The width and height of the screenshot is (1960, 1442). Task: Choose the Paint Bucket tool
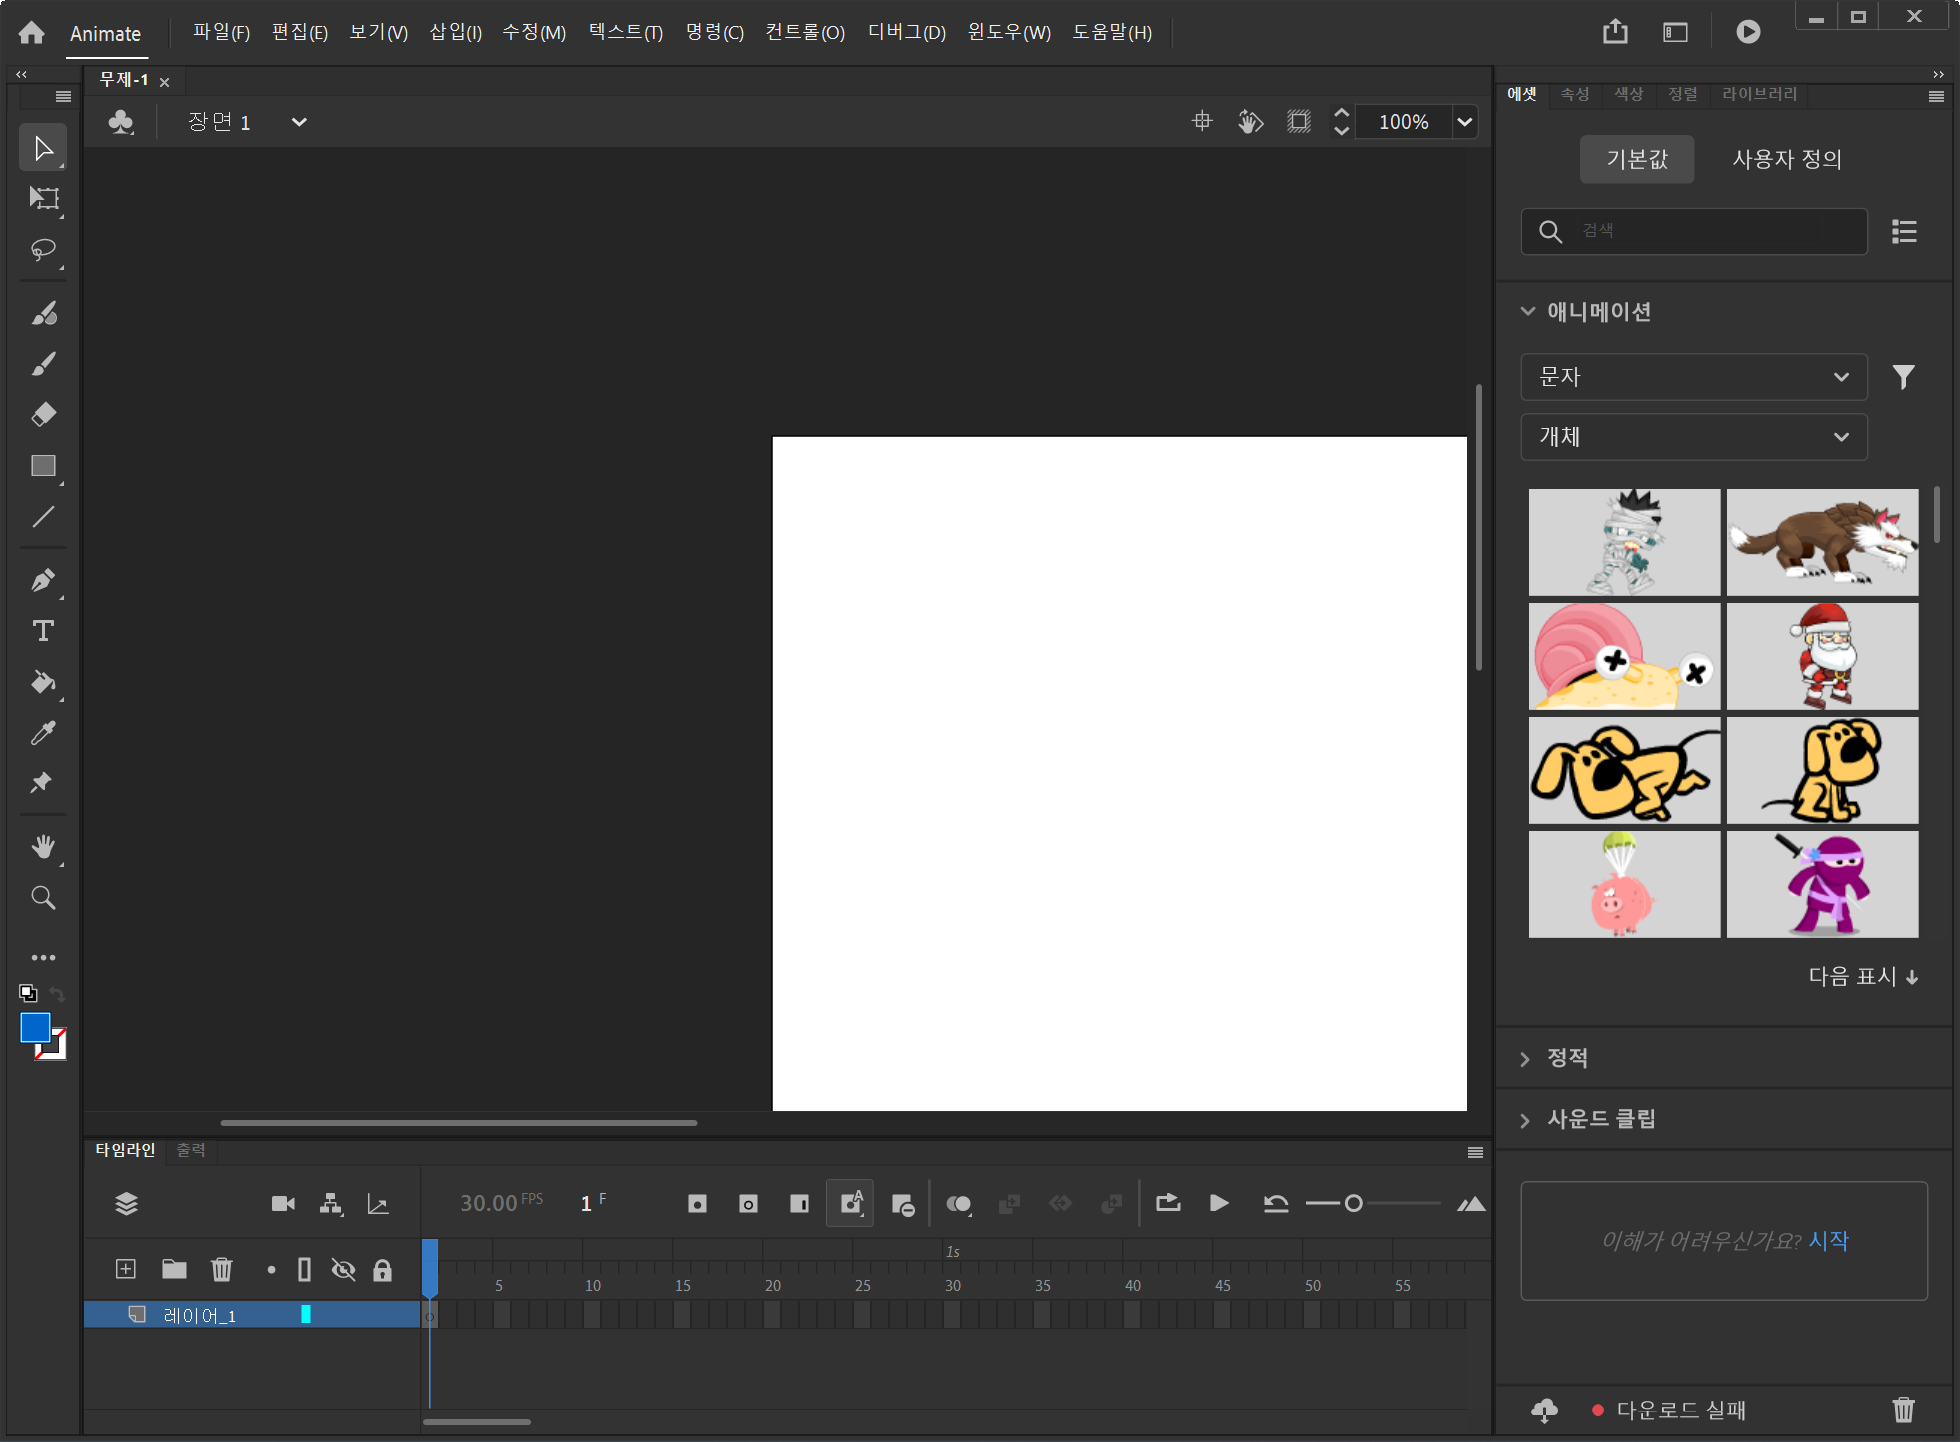[43, 682]
